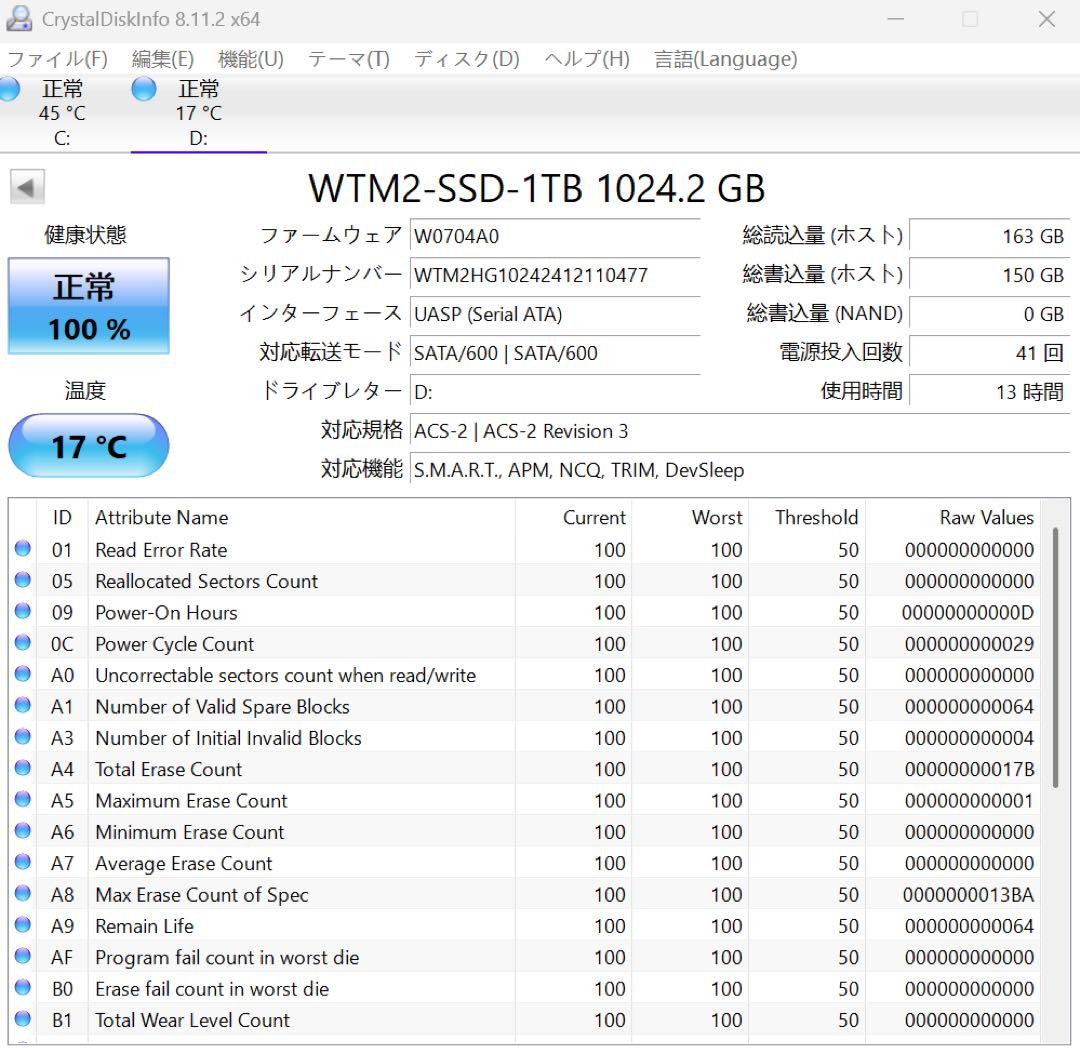Open the 機能(U) menu
The width and height of the screenshot is (1080, 1048).
[251, 59]
